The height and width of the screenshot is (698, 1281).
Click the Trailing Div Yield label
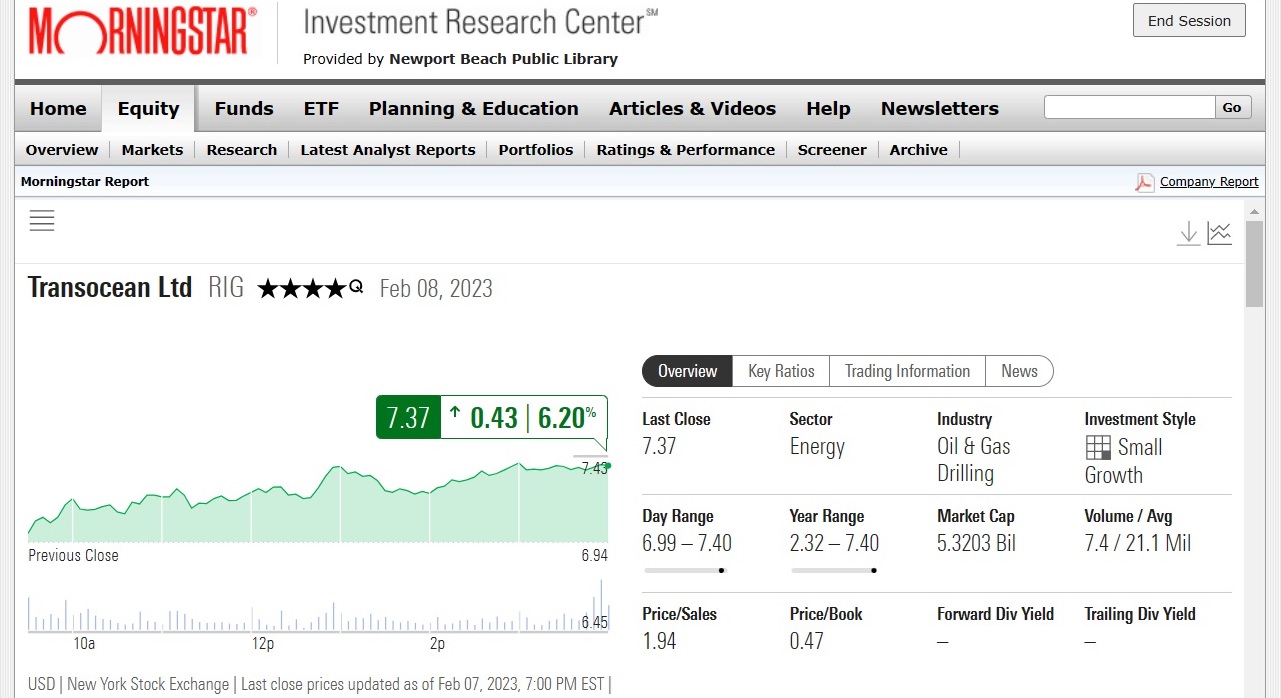(1140, 614)
